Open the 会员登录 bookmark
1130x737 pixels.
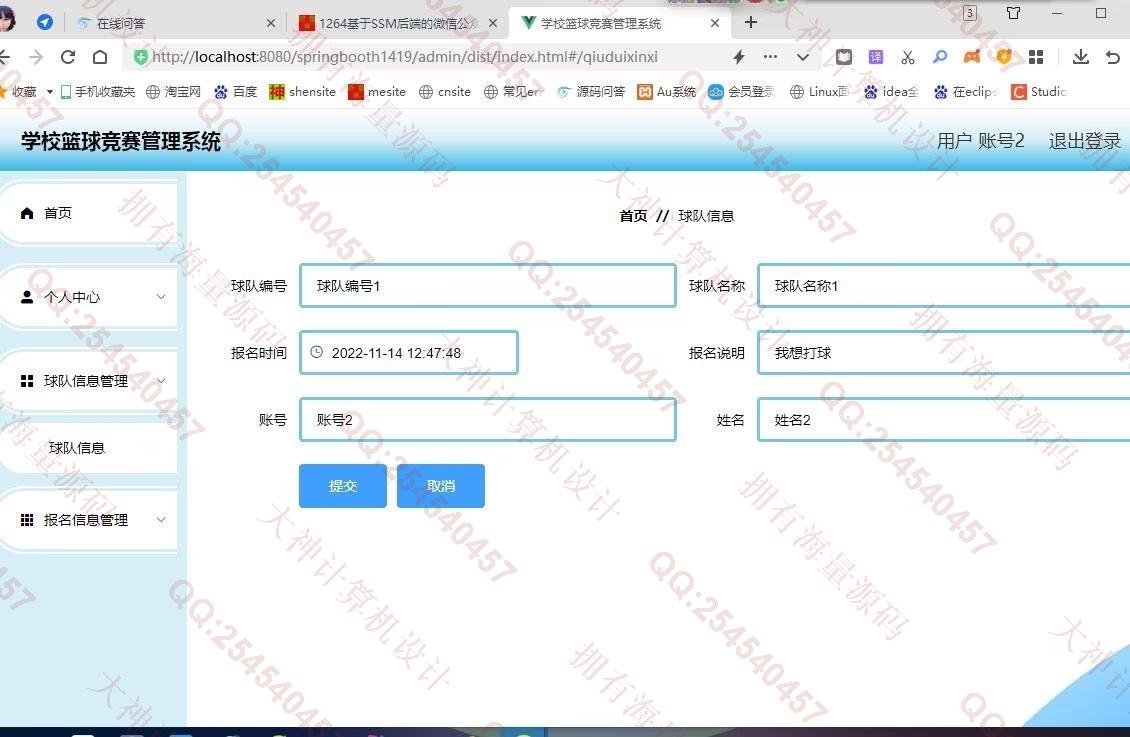742,91
